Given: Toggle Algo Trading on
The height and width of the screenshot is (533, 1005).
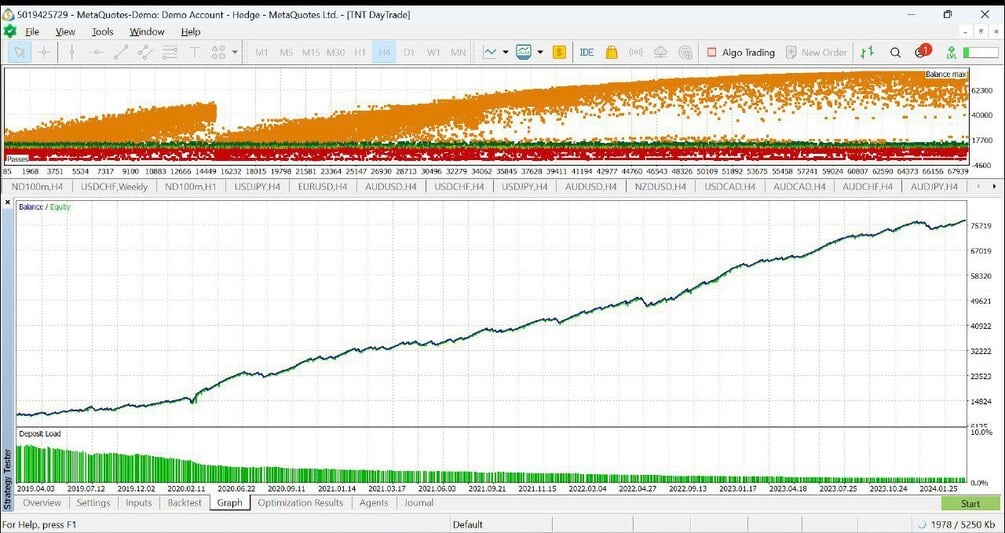Looking at the screenshot, I should coord(740,53).
